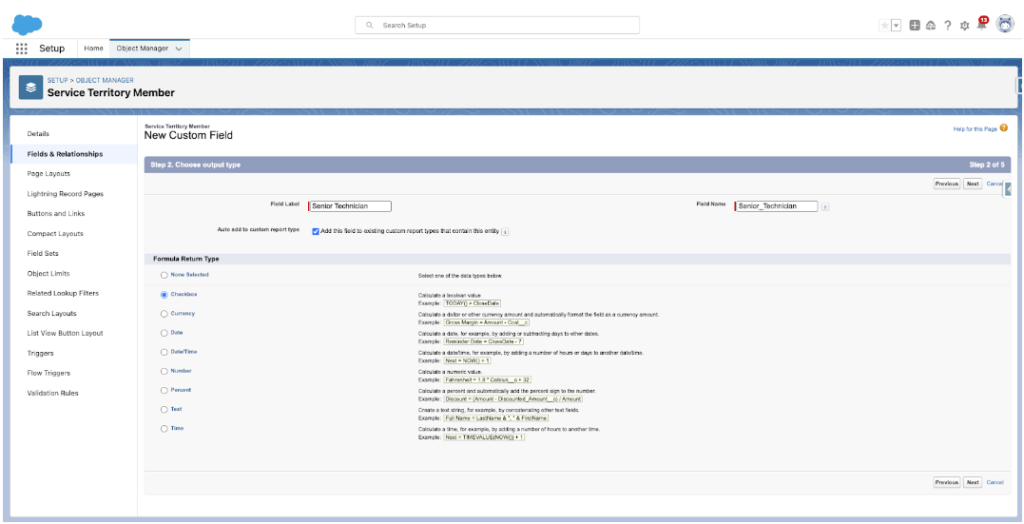Open notifications bell with badge

(x=982, y=25)
